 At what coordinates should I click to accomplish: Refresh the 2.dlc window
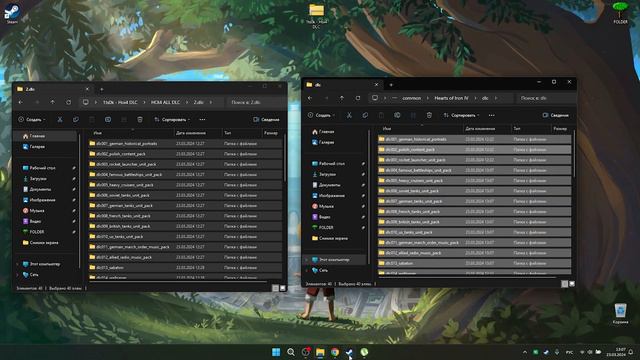(x=69, y=102)
